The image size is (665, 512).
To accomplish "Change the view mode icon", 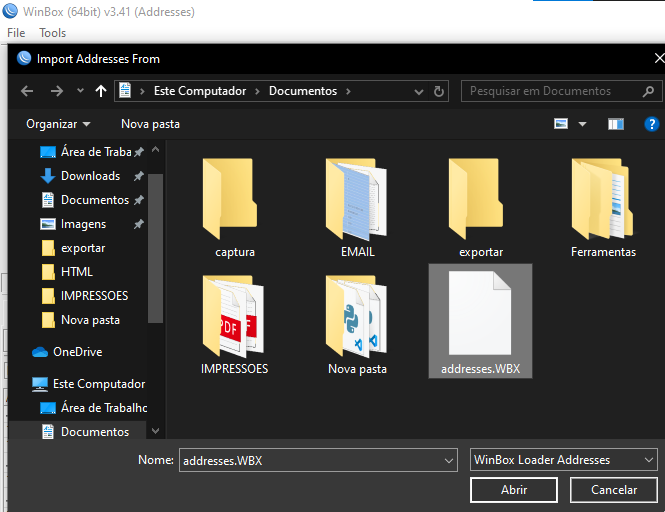I will tap(561, 123).
